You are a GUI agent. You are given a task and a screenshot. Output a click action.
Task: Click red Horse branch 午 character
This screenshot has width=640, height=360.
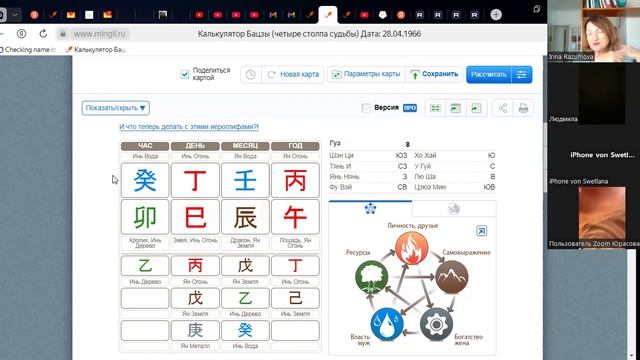pyautogui.click(x=295, y=217)
